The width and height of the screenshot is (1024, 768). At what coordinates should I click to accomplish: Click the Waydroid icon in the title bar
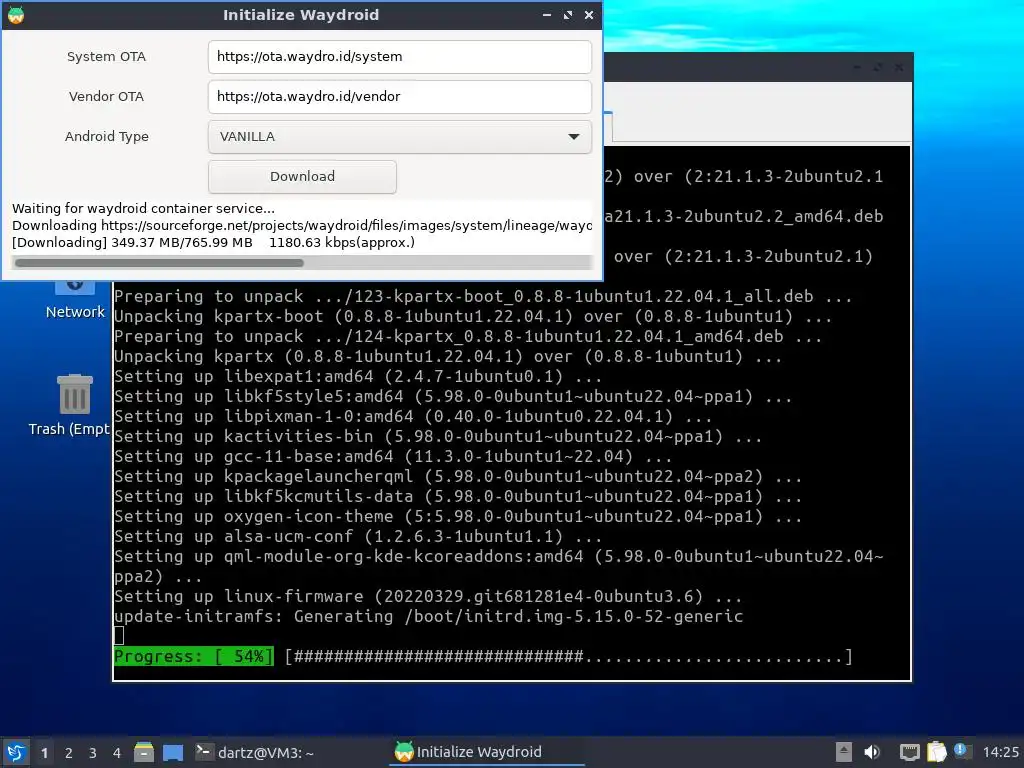(16, 15)
